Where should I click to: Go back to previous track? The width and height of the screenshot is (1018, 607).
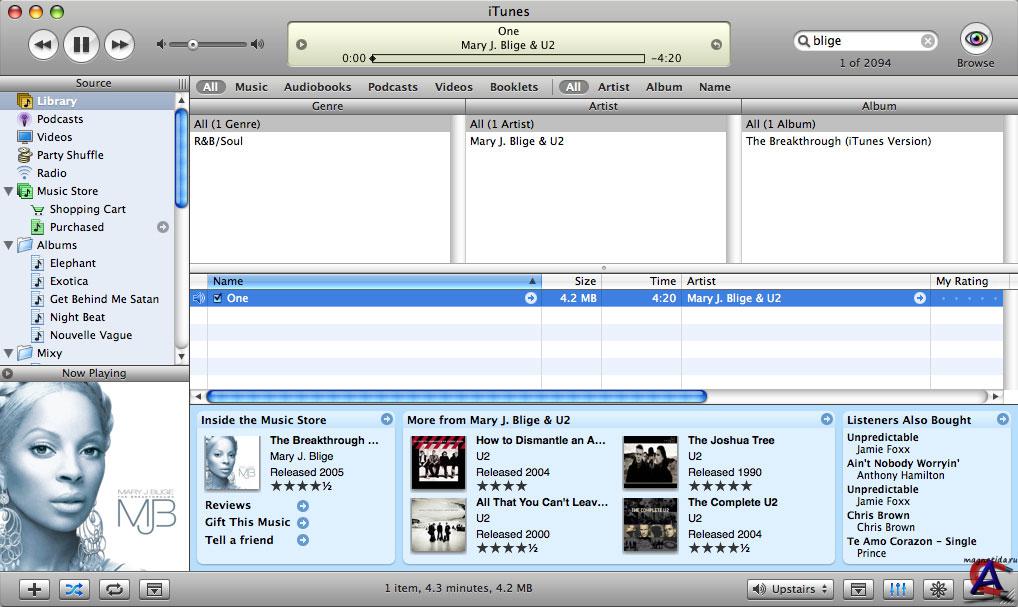(x=43, y=44)
